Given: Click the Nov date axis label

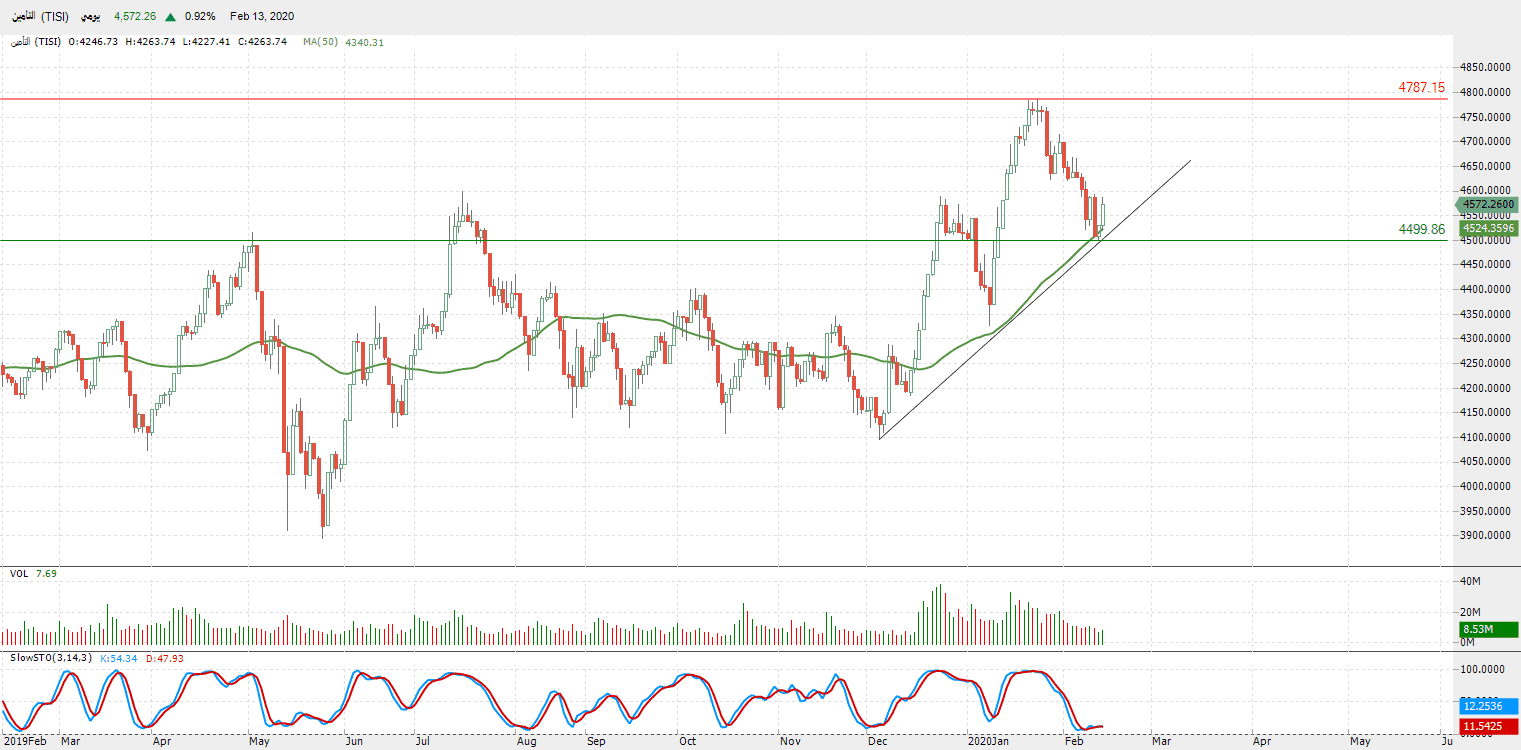Looking at the screenshot, I should coord(790,742).
